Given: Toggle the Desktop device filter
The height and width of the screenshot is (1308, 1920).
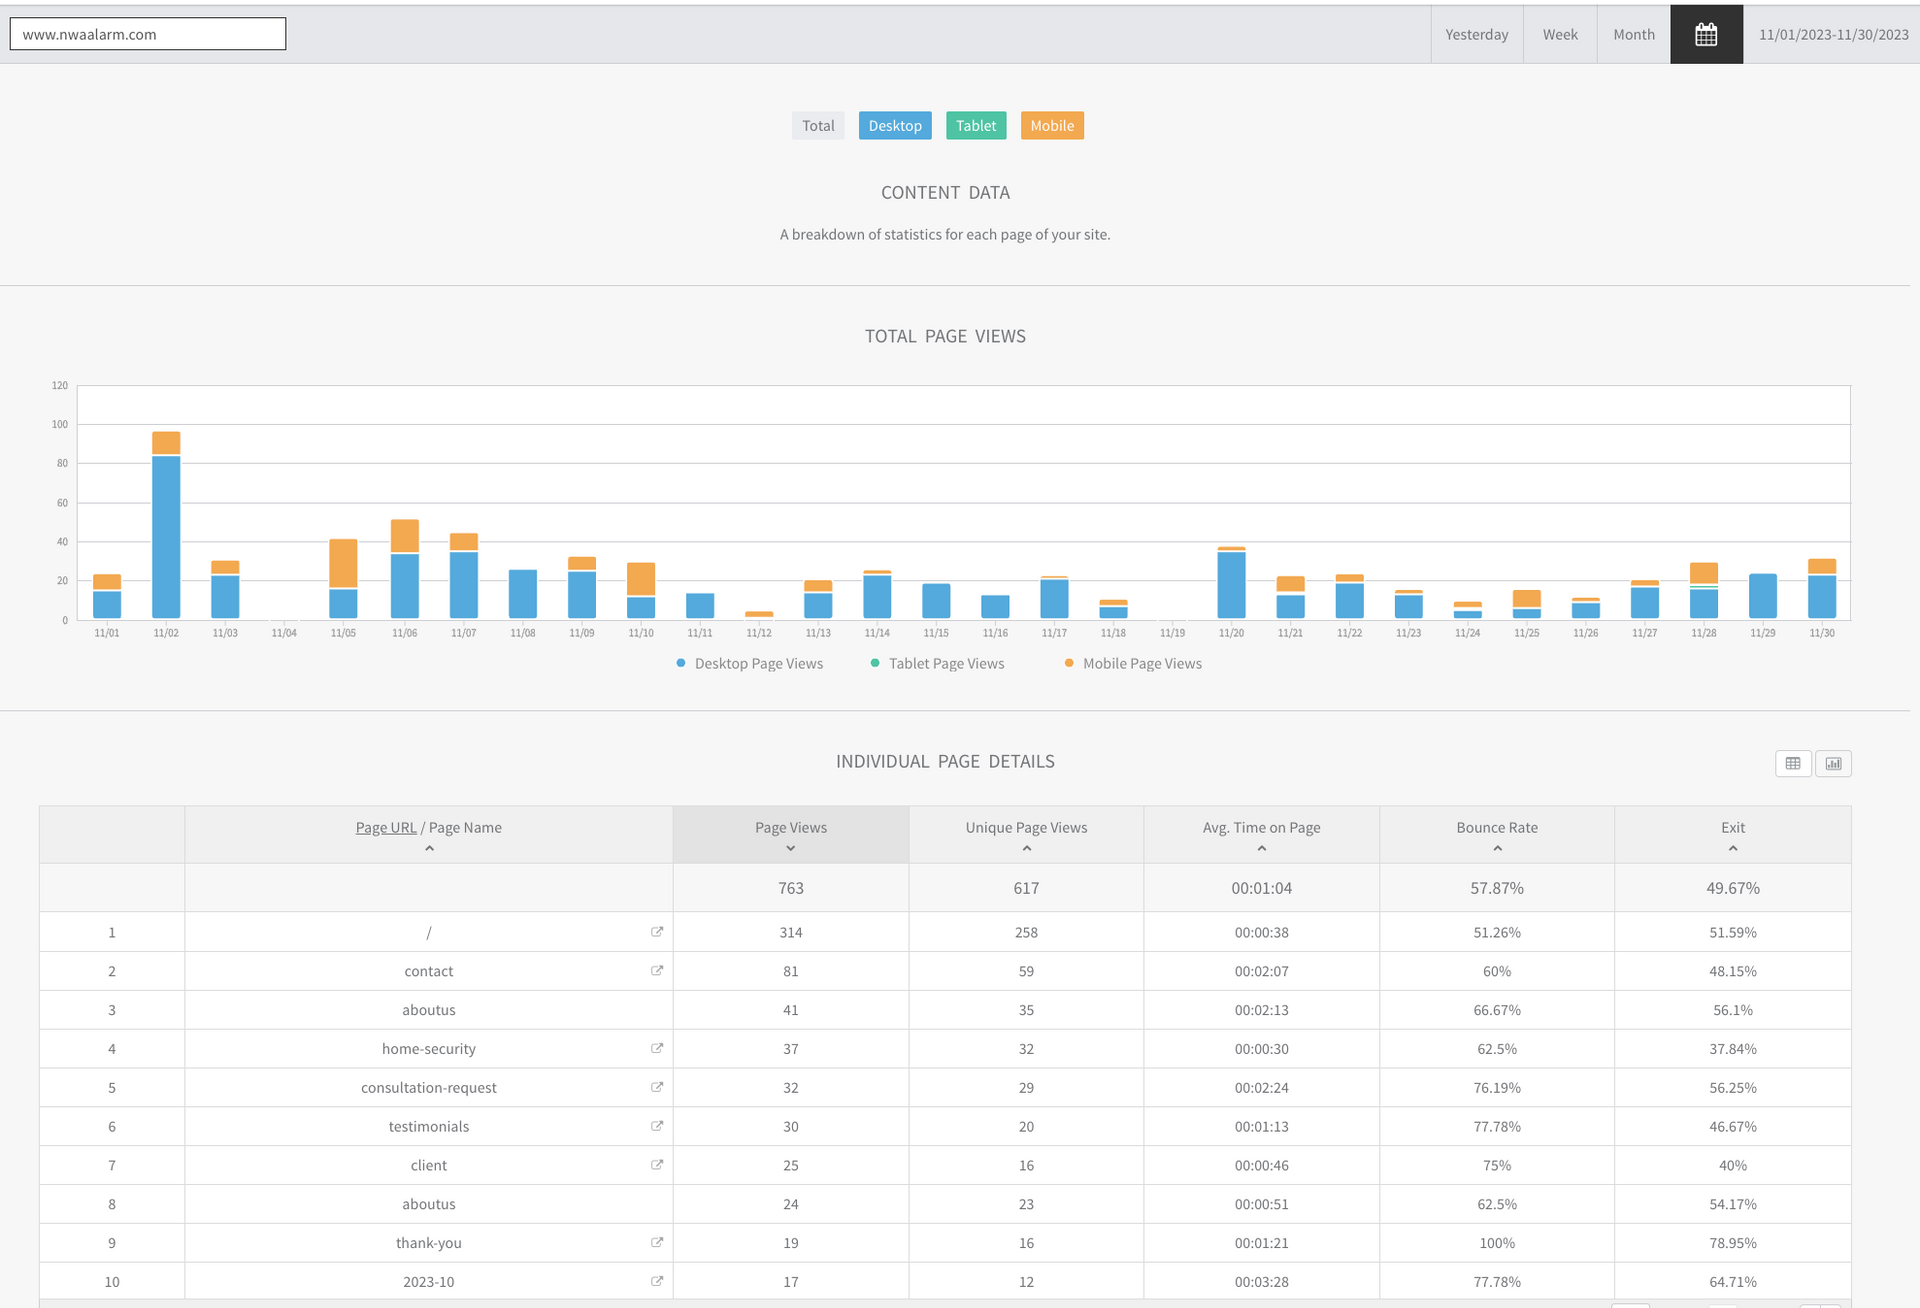Looking at the screenshot, I should click(894, 126).
